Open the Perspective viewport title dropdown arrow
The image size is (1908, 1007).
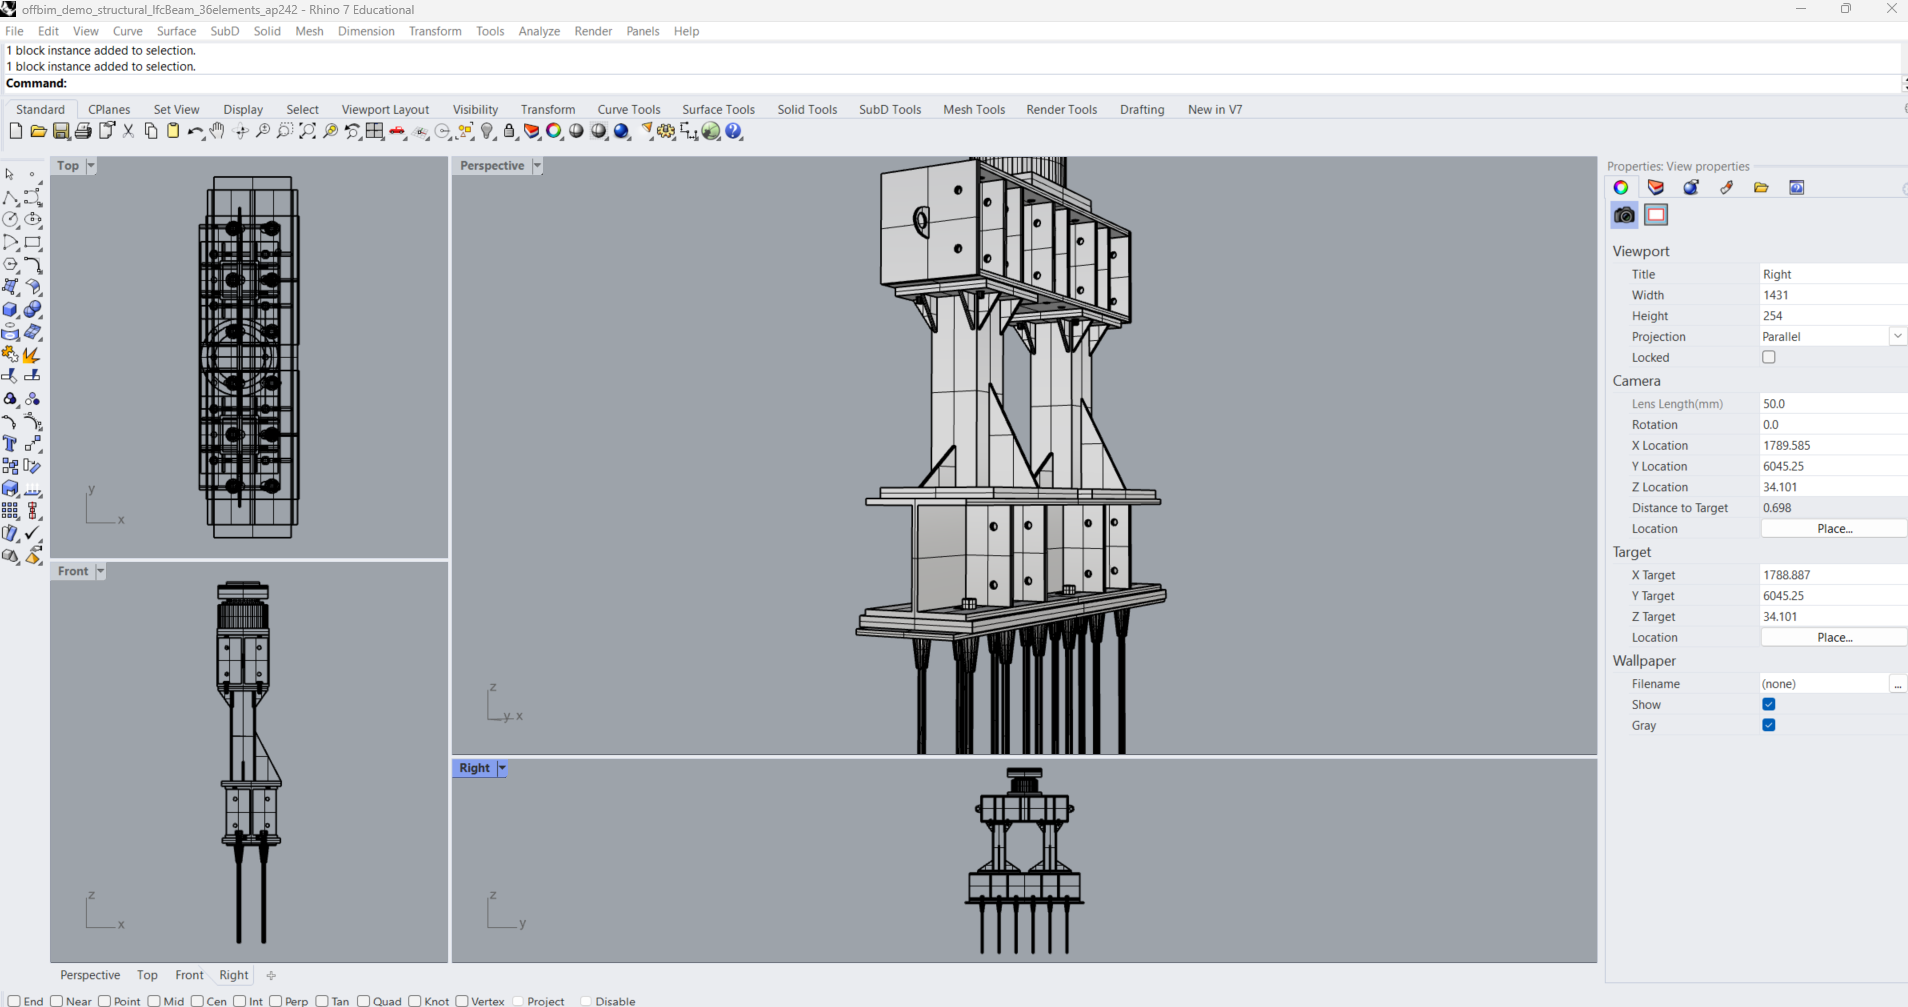click(x=537, y=166)
